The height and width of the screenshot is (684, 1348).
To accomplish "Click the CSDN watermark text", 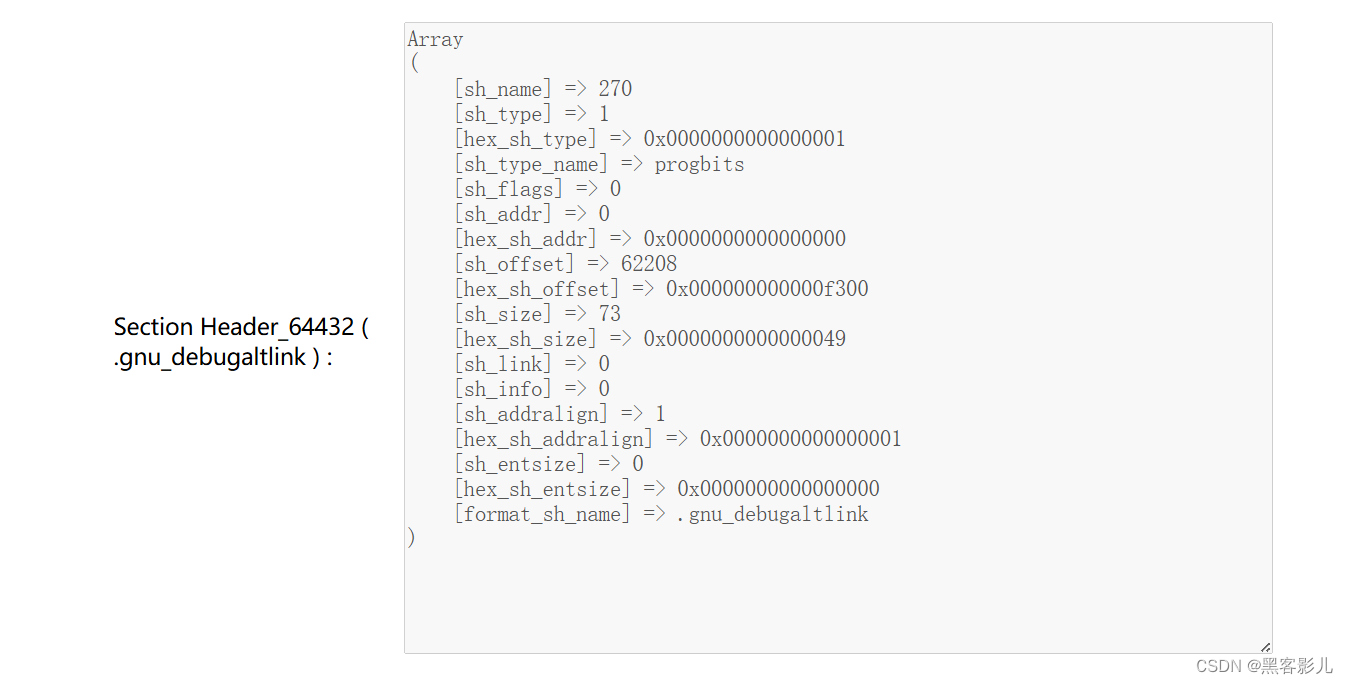I will tap(1264, 665).
